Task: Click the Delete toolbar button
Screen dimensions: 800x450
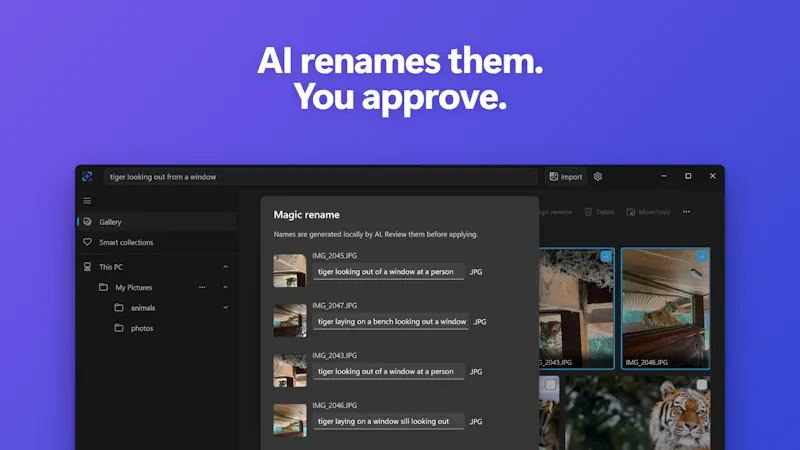Action: 599,212
